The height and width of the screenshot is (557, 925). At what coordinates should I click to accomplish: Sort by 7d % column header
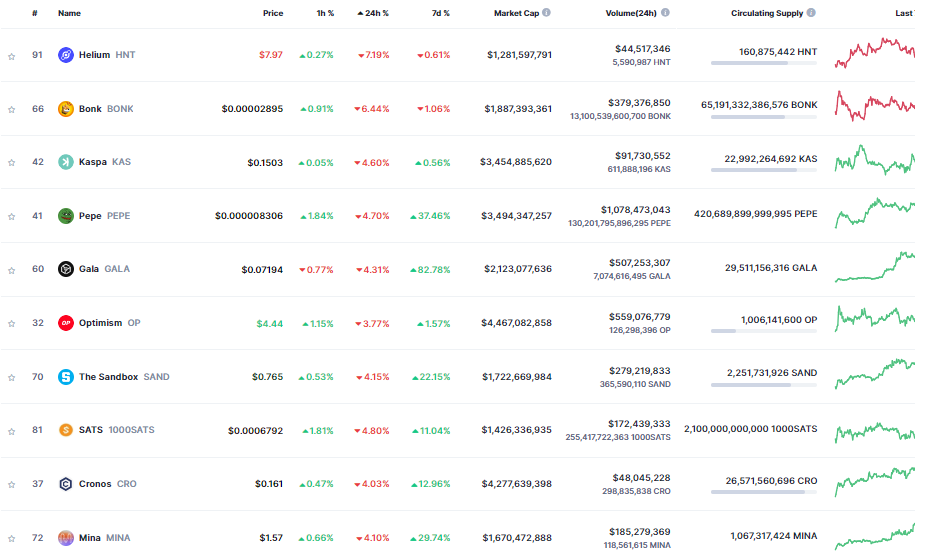tap(441, 13)
